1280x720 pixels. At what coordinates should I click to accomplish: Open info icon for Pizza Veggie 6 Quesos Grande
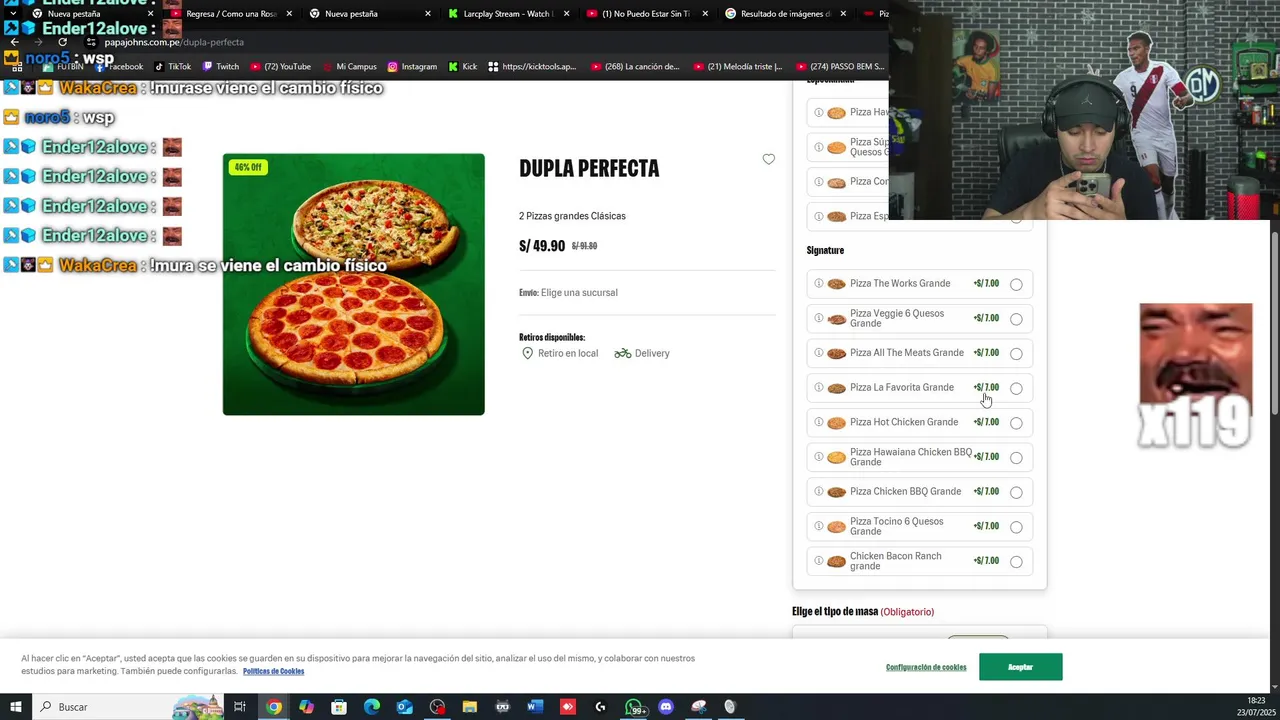(x=818, y=318)
